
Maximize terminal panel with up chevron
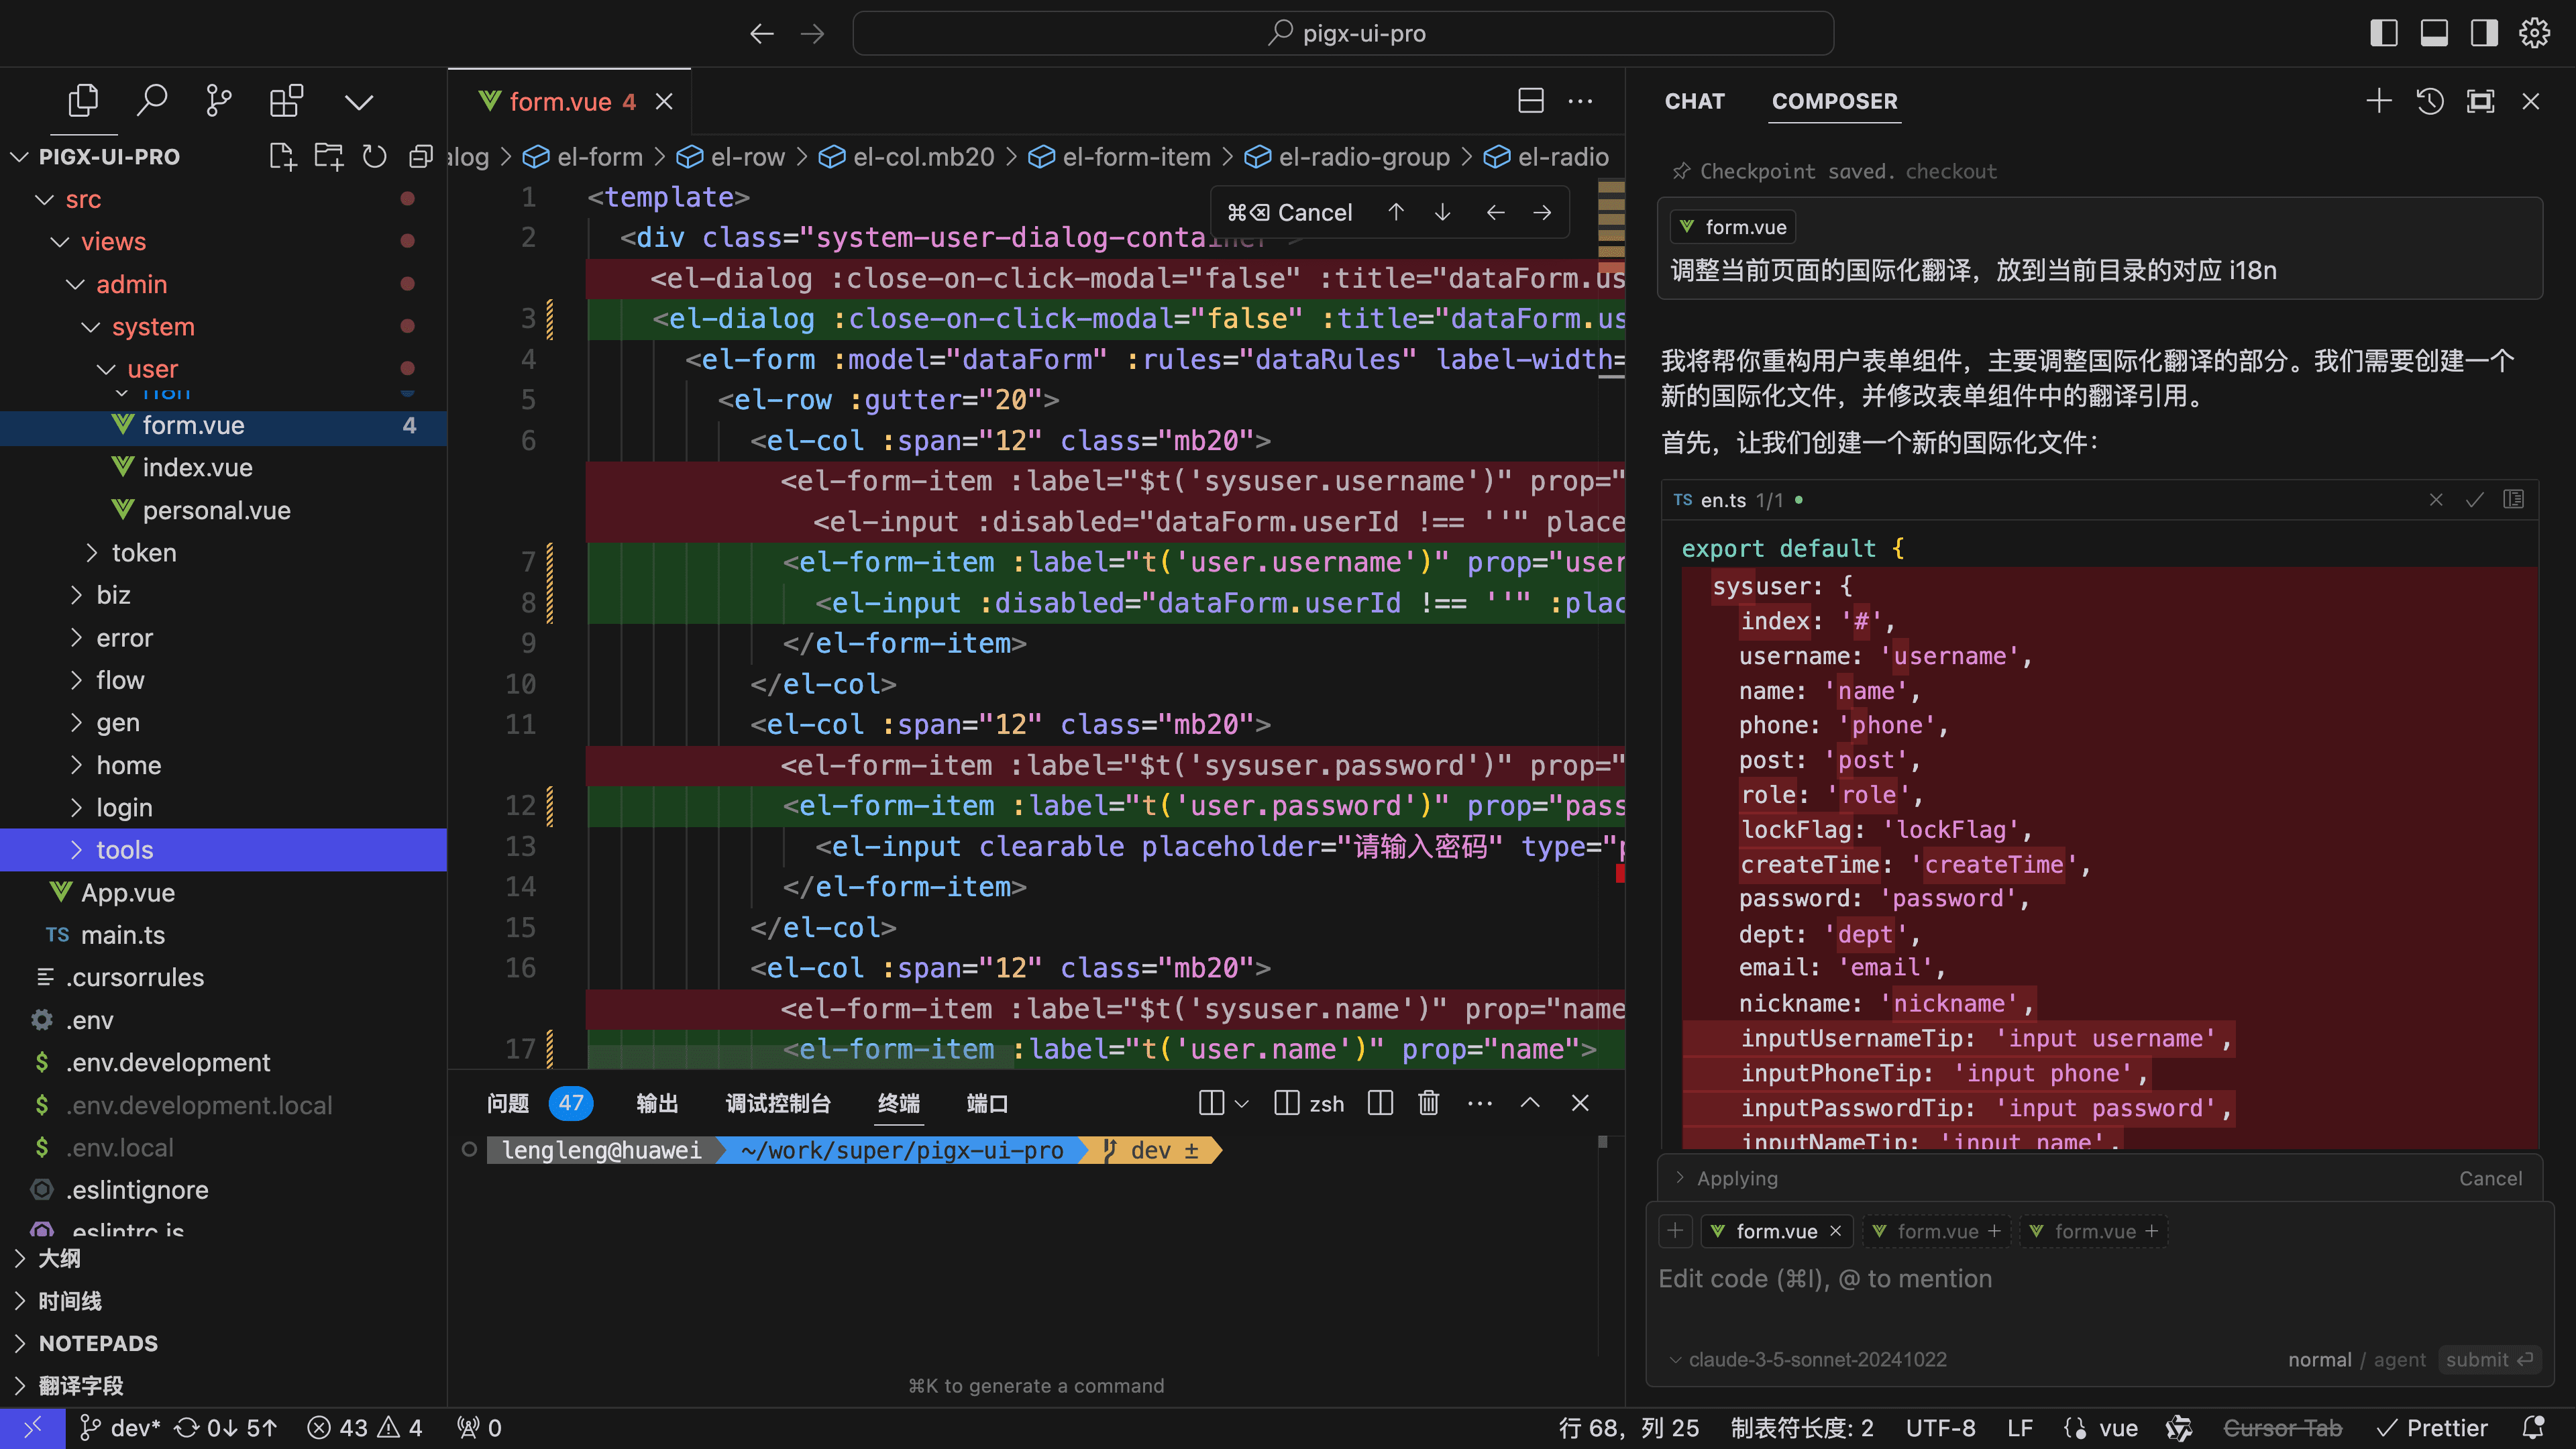(x=1530, y=1102)
